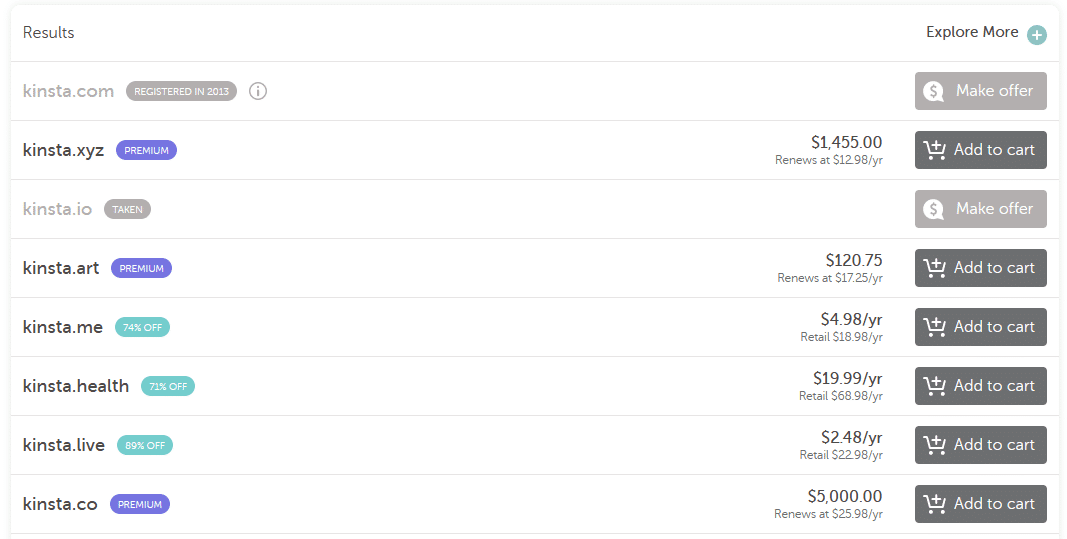
Task: Expand Explore More with plus icon
Action: tap(1037, 35)
